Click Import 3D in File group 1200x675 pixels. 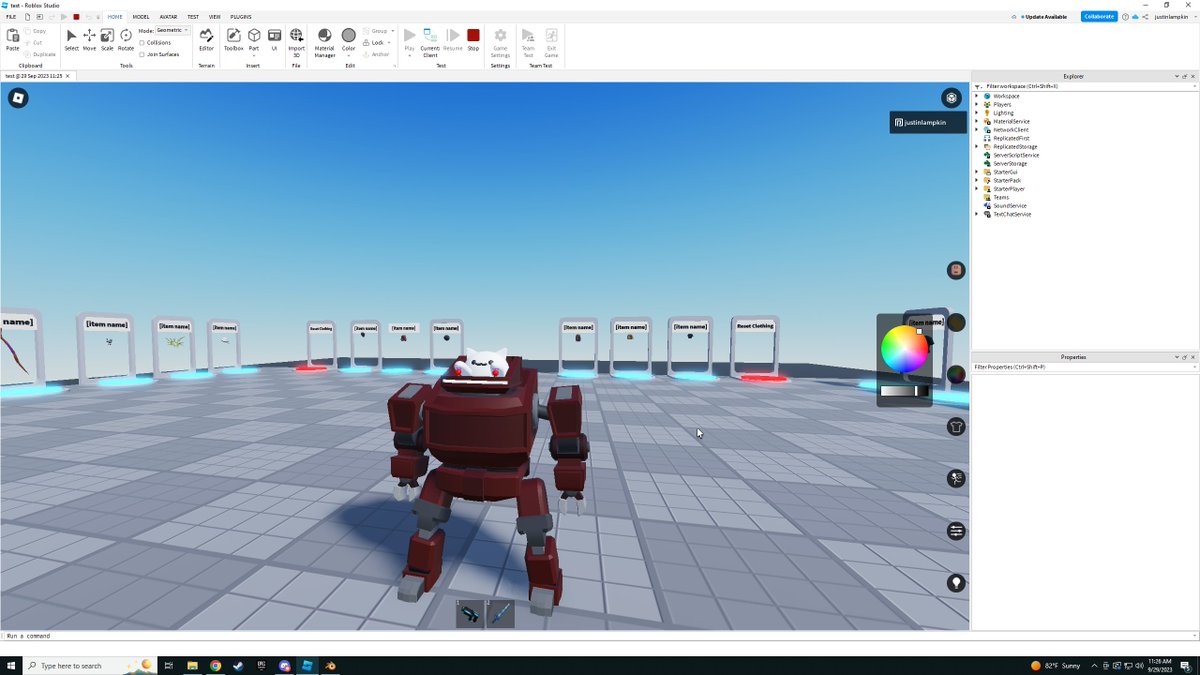coord(296,41)
